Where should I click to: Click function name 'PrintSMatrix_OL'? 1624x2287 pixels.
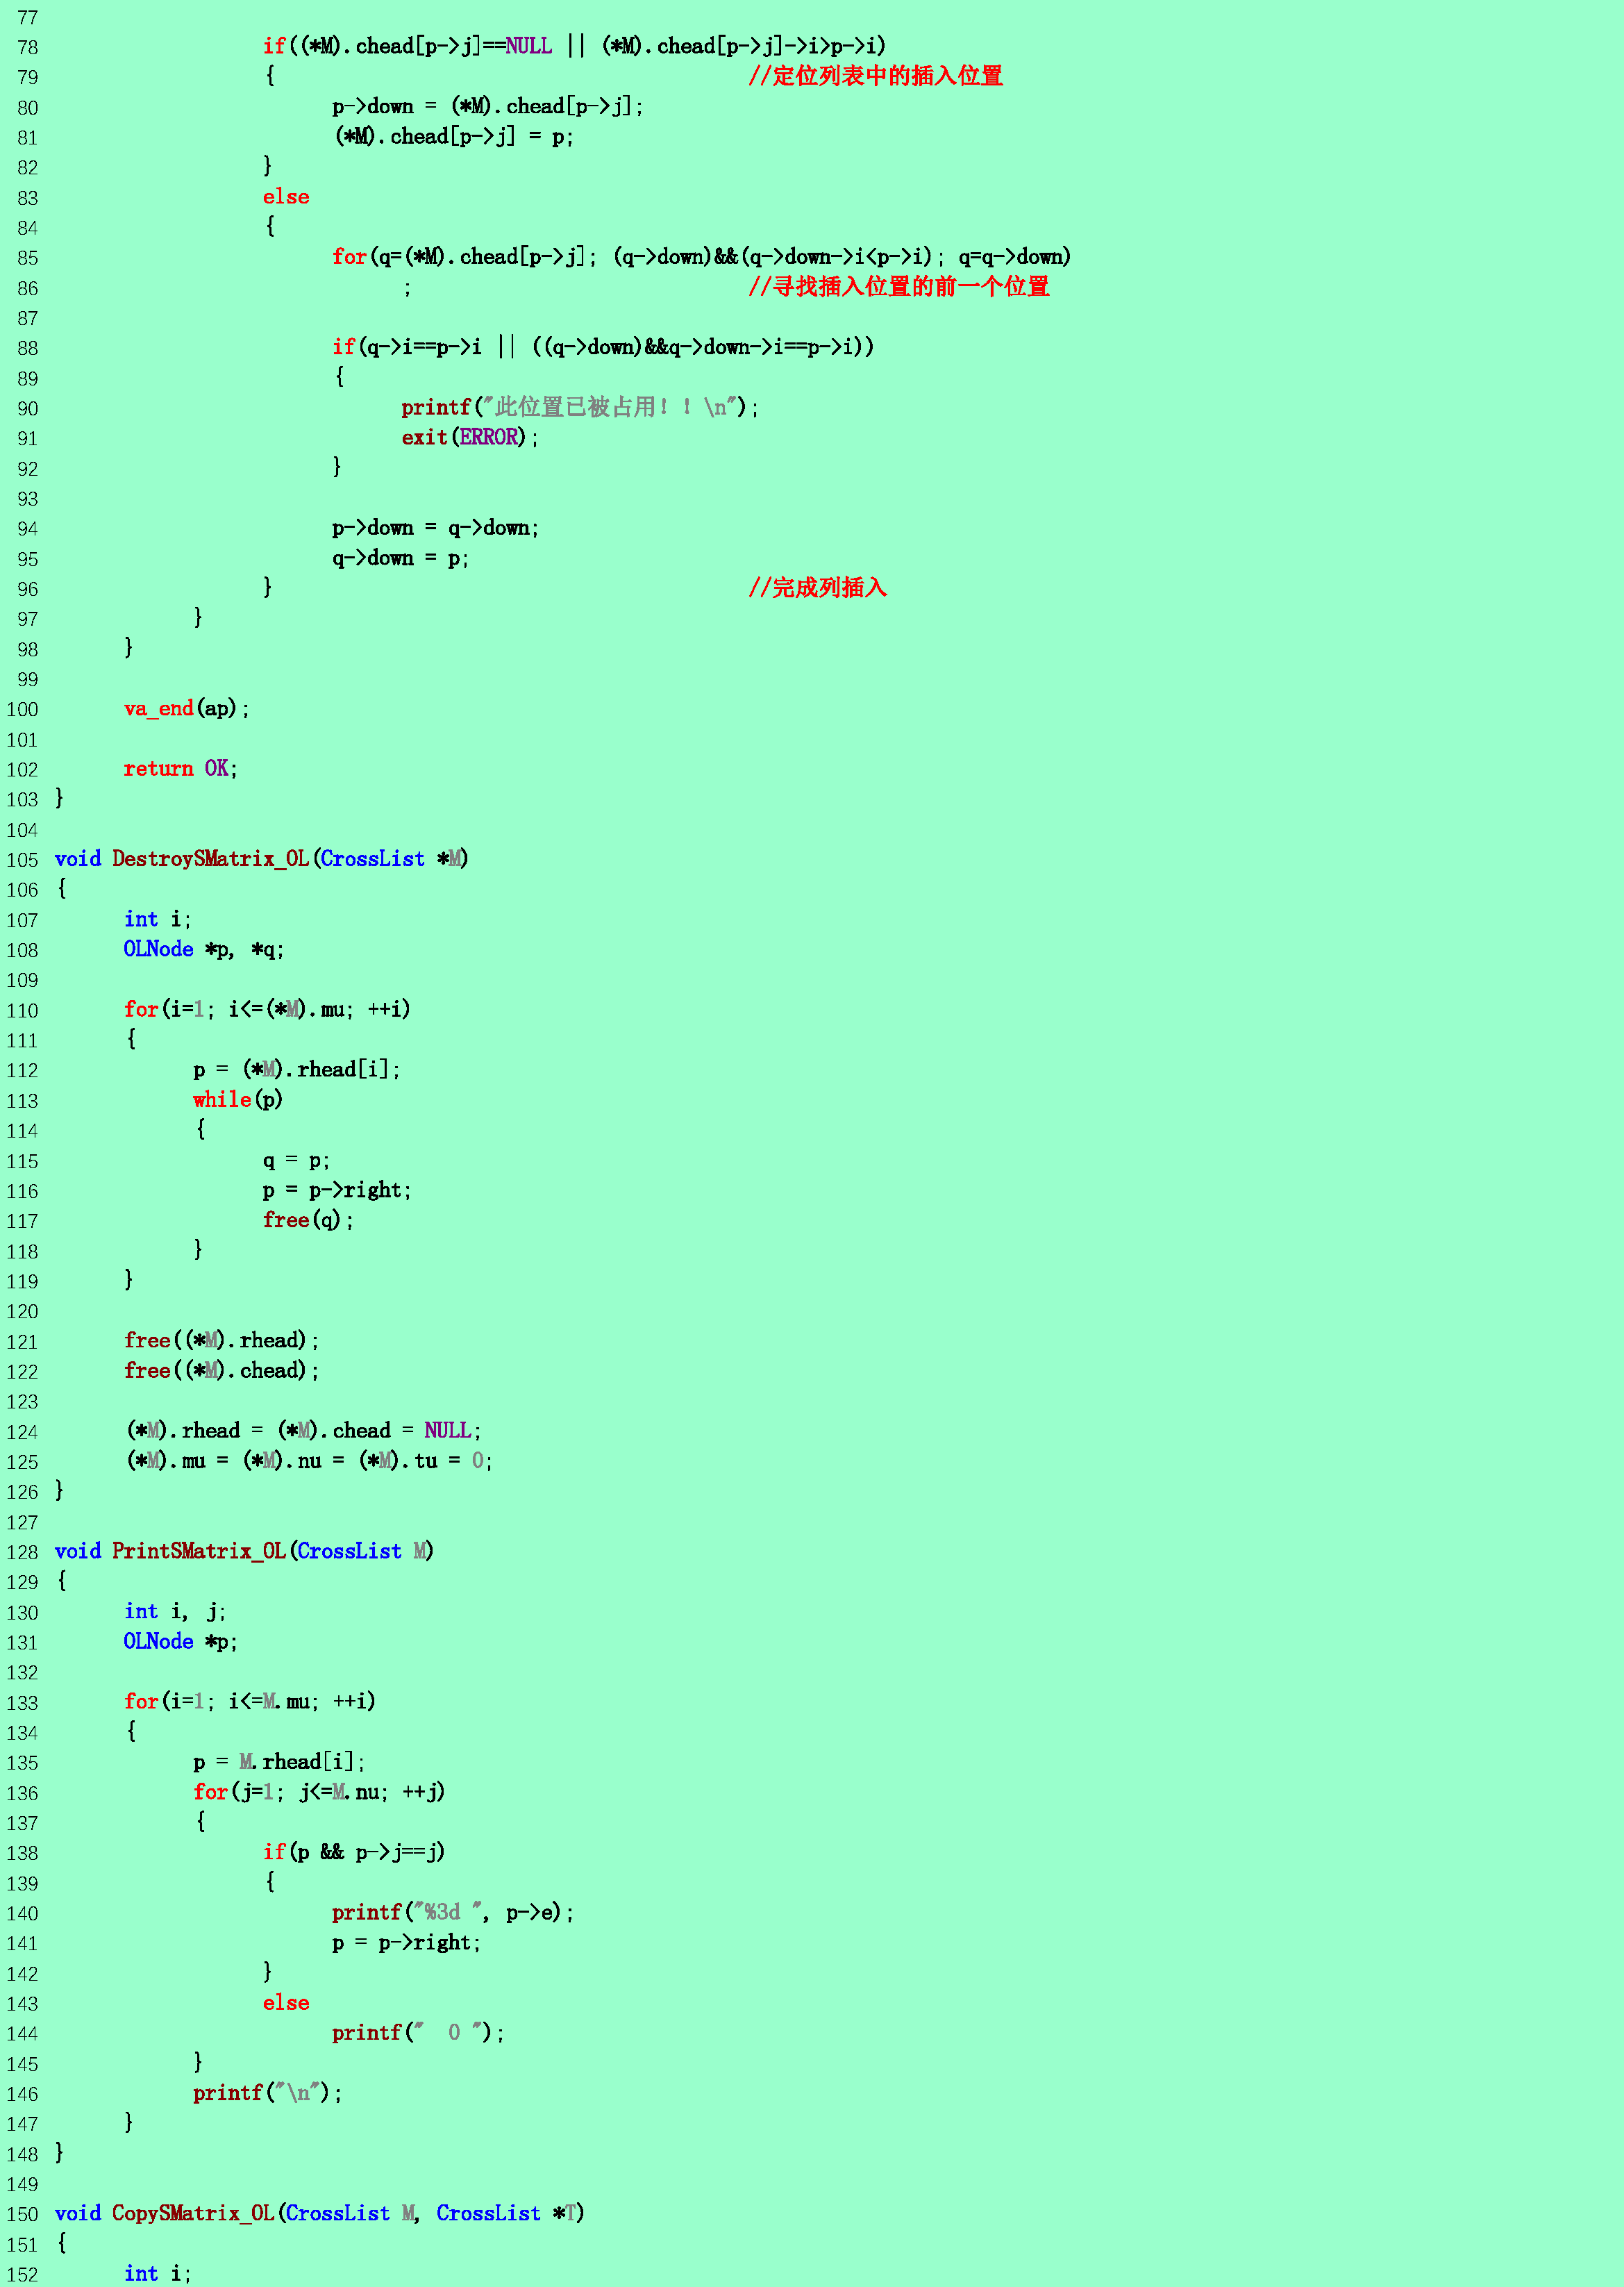199,1551
